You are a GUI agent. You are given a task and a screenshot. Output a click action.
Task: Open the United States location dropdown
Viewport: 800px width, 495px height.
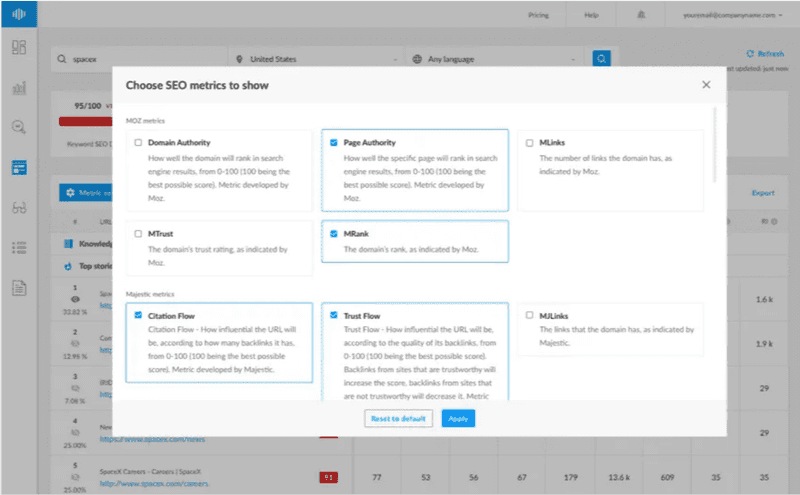pyautogui.click(x=316, y=59)
